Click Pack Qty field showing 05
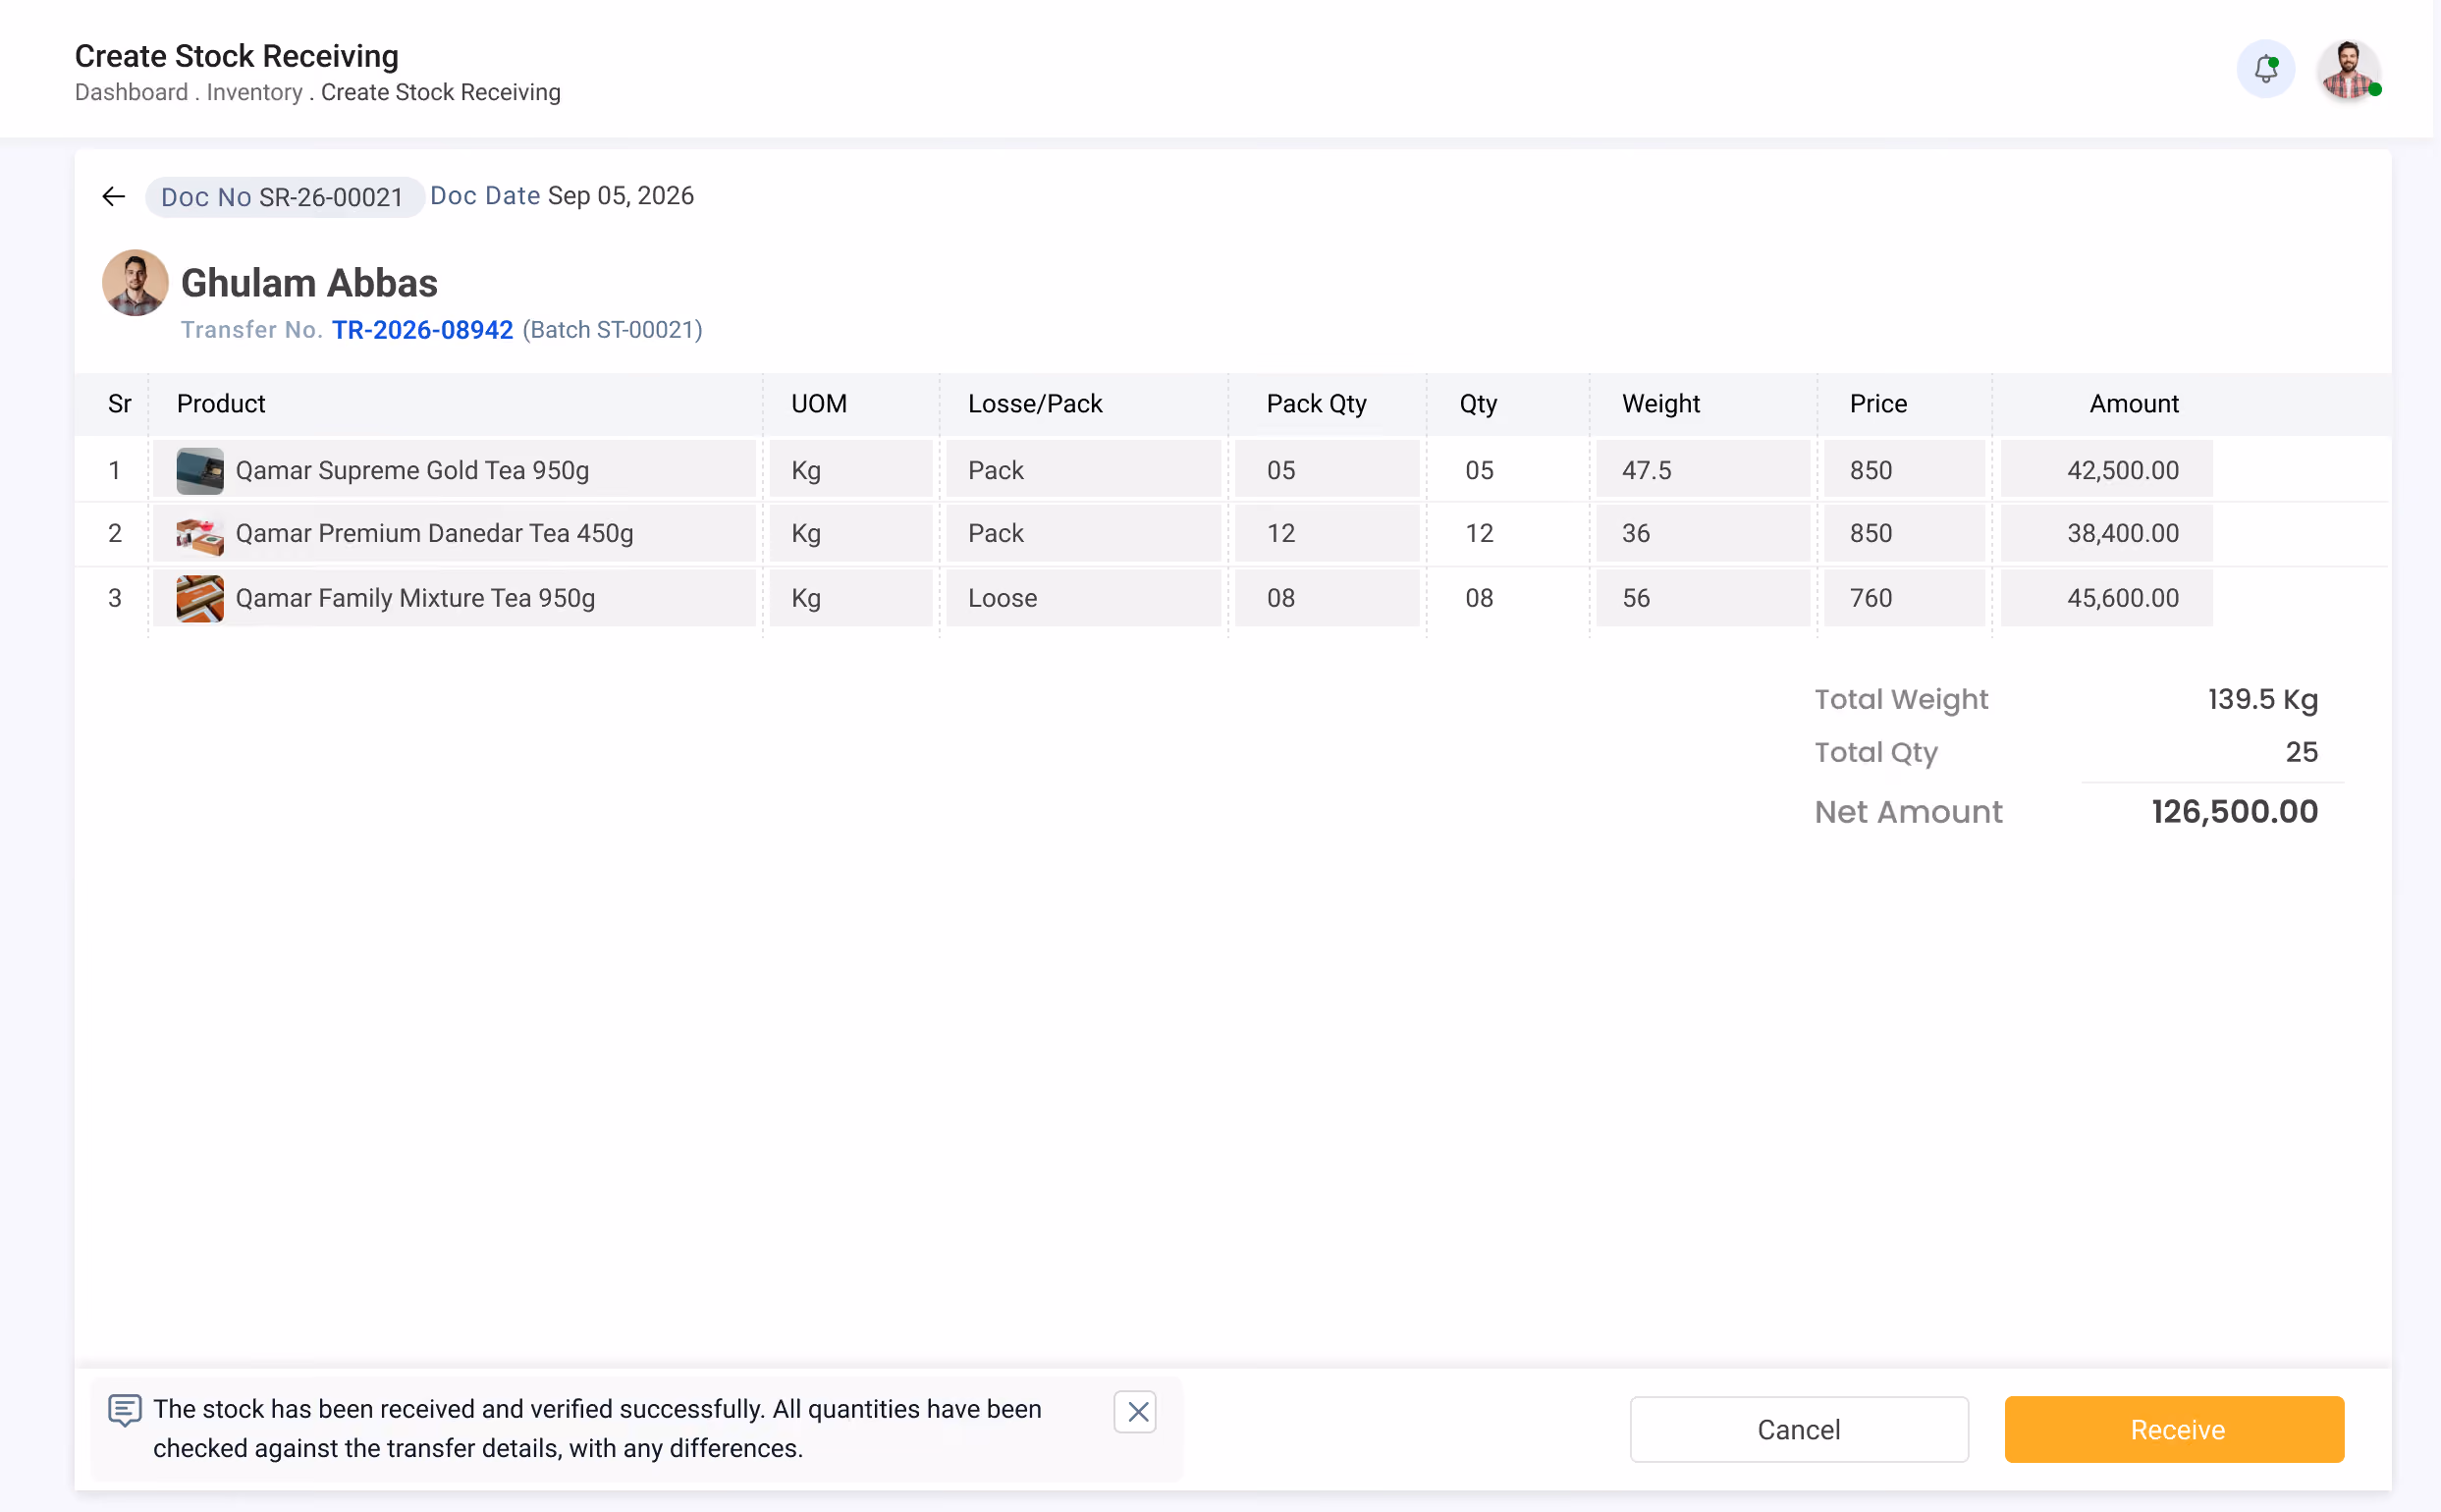The height and width of the screenshot is (1512, 2441). pos(1327,469)
